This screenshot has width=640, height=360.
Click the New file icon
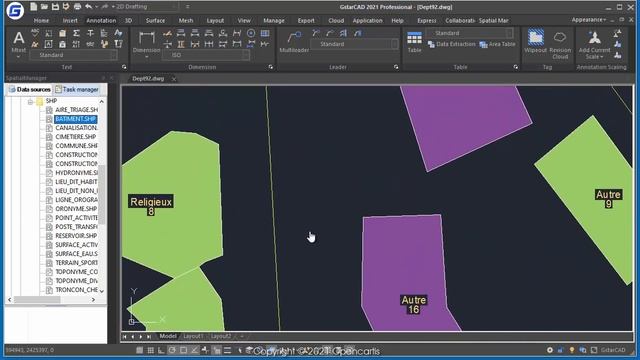click(x=34, y=7)
